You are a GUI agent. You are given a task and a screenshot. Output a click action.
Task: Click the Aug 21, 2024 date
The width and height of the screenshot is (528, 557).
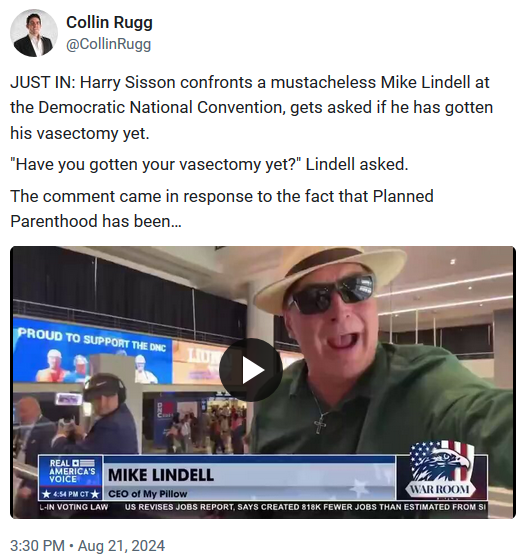pos(121,545)
